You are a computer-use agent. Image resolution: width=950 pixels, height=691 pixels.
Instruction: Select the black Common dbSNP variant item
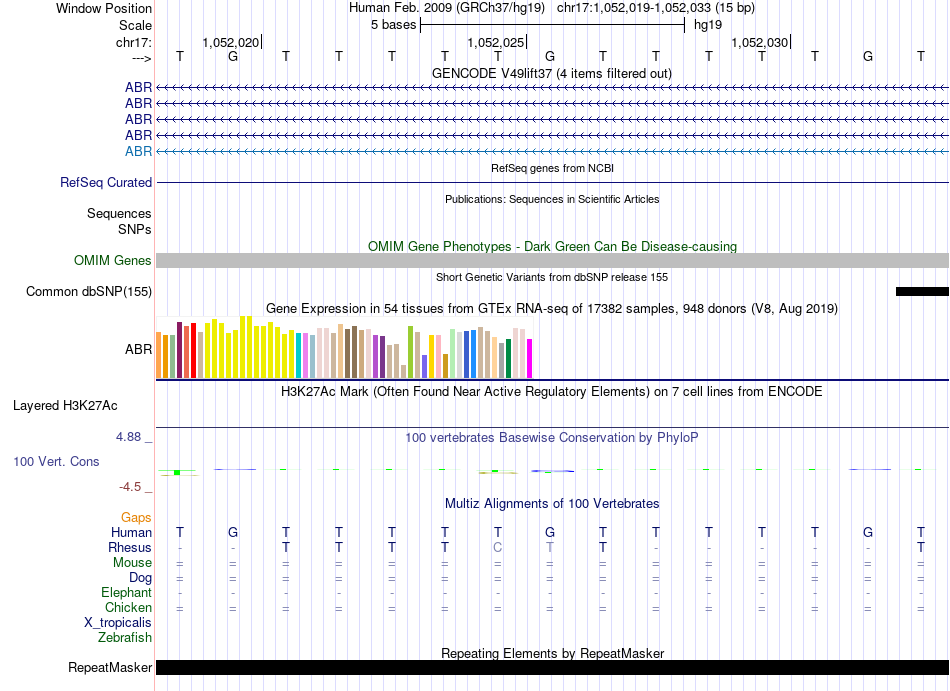[922, 291]
